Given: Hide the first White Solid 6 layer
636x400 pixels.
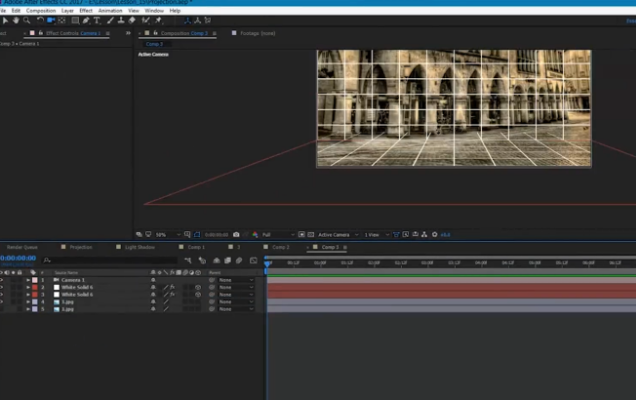Looking at the screenshot, I should pos(3,287).
